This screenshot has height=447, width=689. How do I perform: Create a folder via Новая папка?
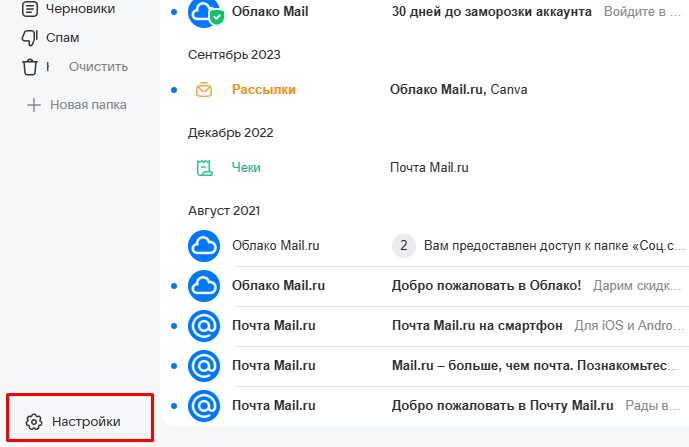coord(88,105)
